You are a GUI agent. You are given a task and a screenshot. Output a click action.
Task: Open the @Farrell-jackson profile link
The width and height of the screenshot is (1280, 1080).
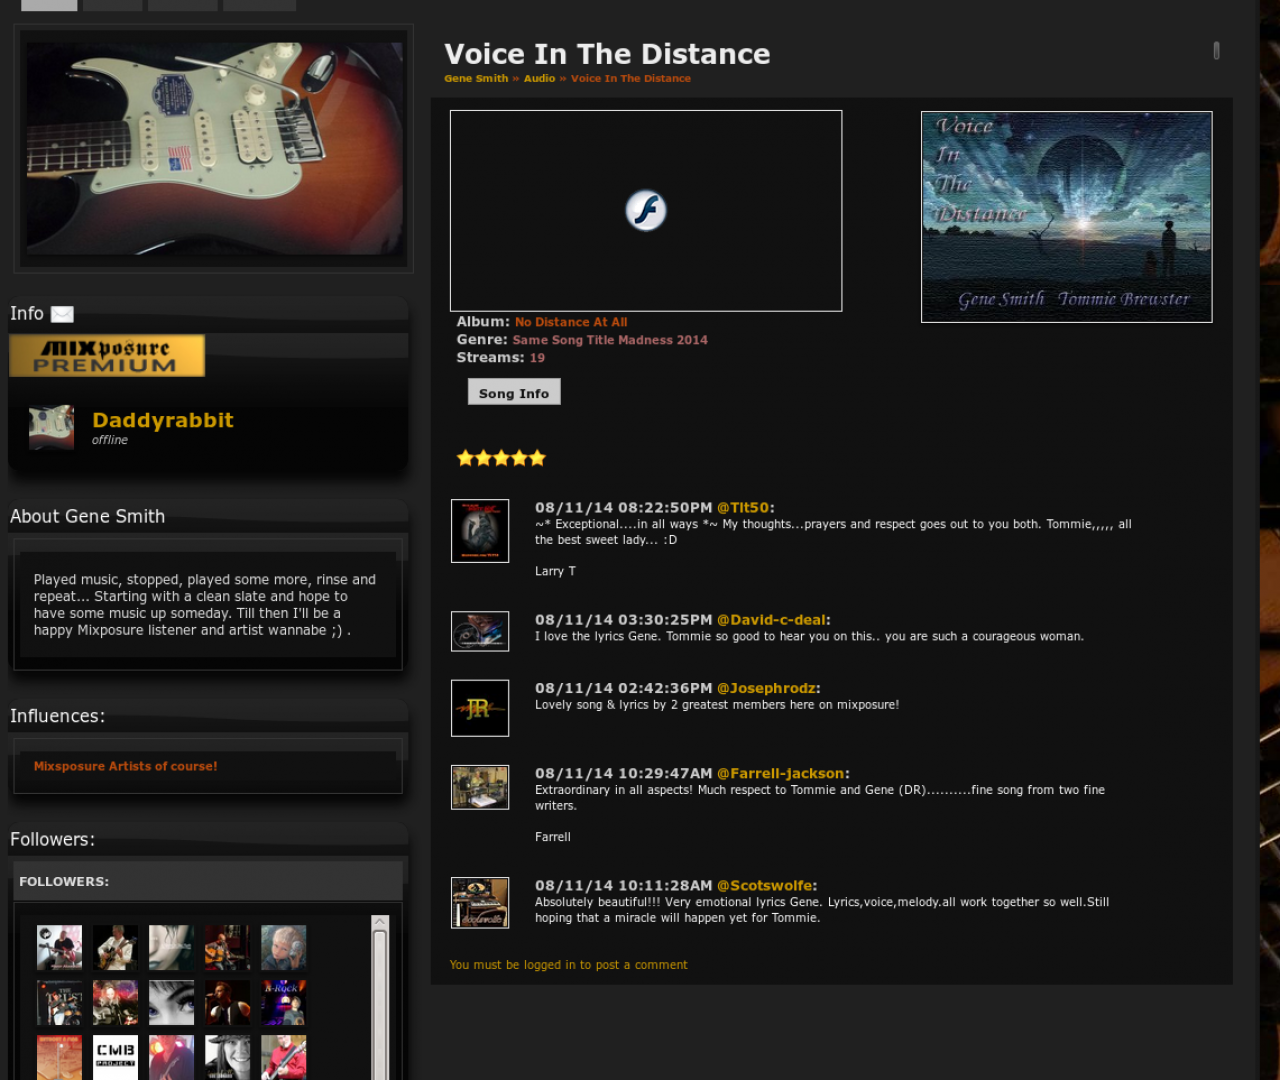[x=781, y=773]
